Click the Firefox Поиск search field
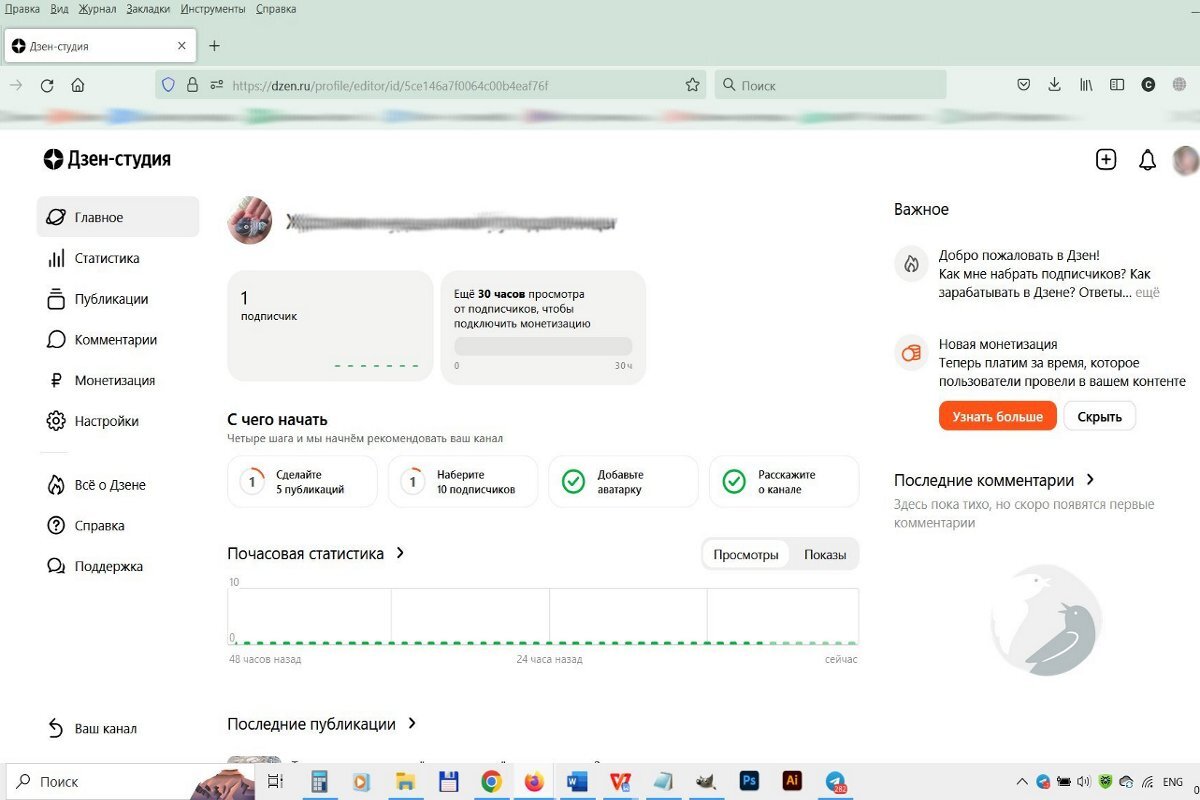 (830, 85)
